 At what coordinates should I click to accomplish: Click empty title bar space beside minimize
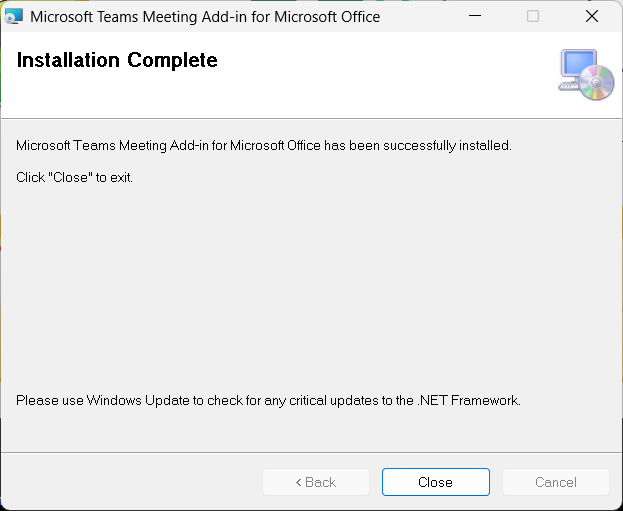tap(430, 16)
